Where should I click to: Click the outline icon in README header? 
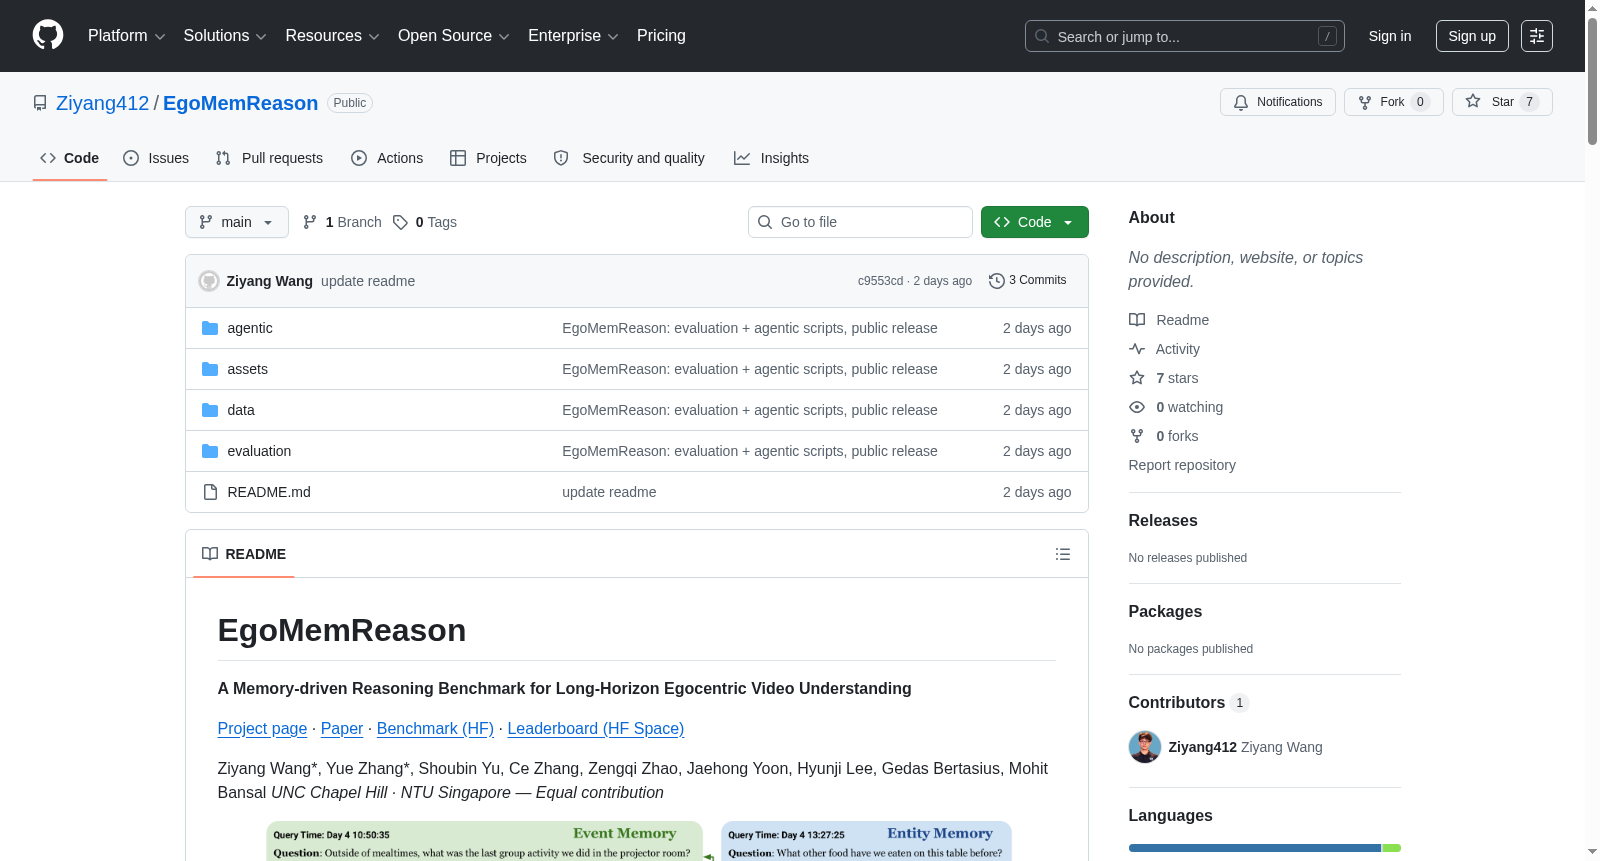coord(1063,554)
